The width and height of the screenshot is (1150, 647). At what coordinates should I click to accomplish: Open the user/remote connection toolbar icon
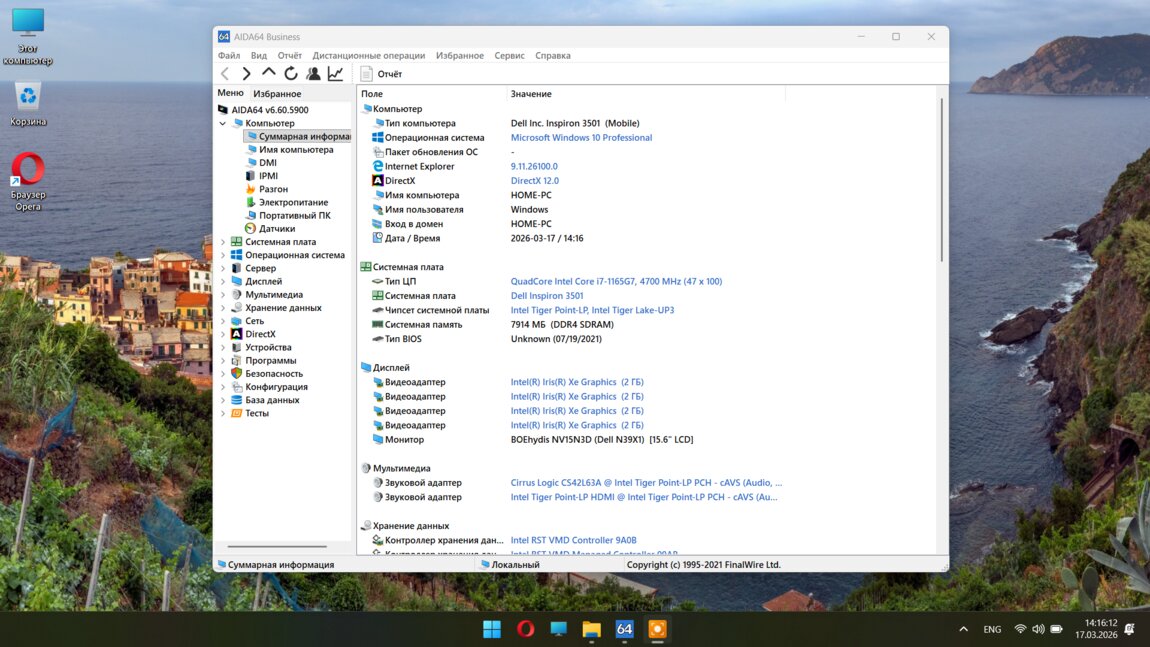[313, 74]
